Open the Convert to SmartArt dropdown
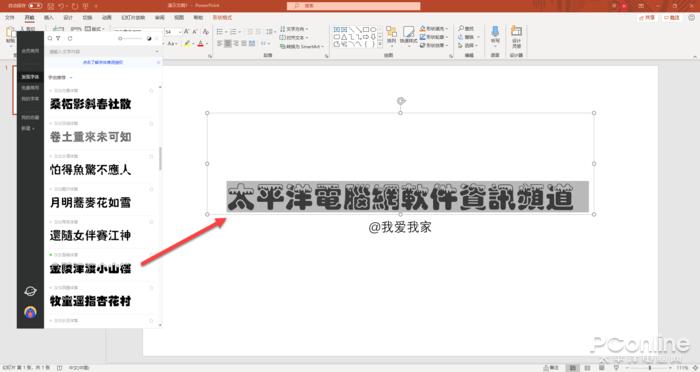The image size is (700, 372). [x=301, y=46]
